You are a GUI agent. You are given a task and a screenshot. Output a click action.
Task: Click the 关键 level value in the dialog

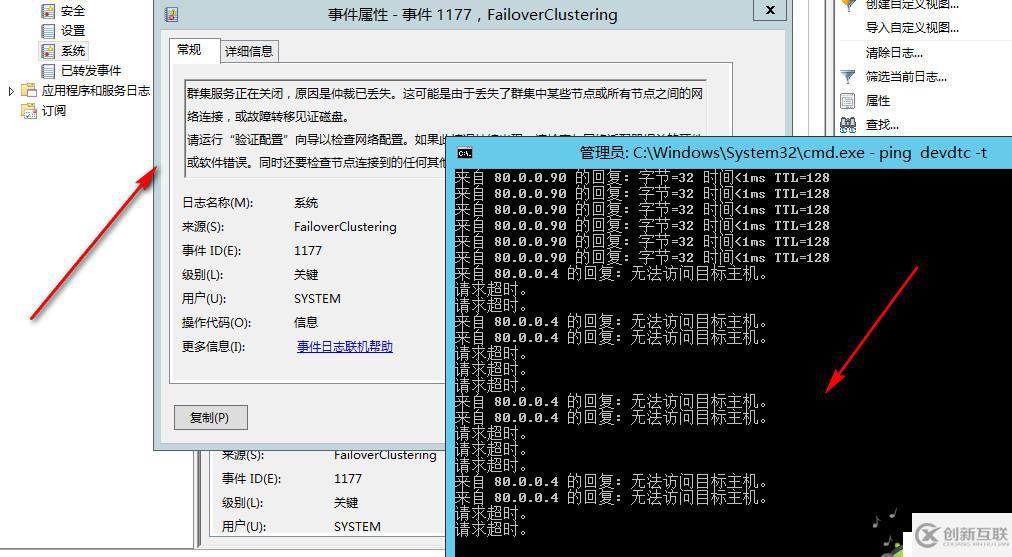[x=306, y=274]
